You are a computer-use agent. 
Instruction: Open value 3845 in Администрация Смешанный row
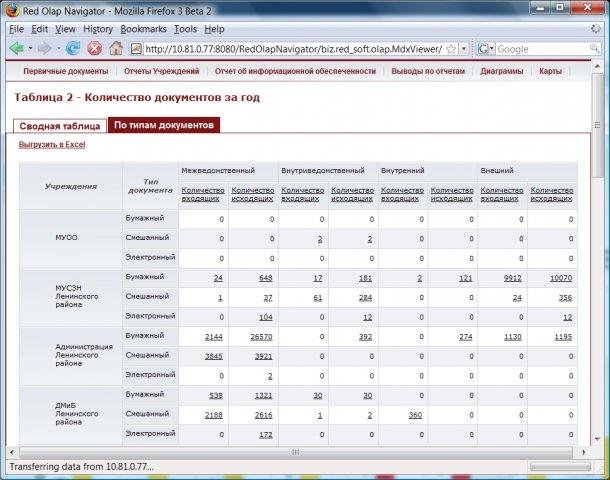click(x=214, y=356)
